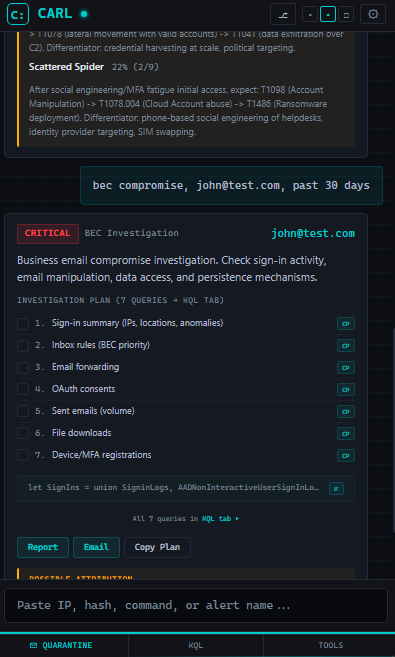Click the CARL title text

pos(55,13)
